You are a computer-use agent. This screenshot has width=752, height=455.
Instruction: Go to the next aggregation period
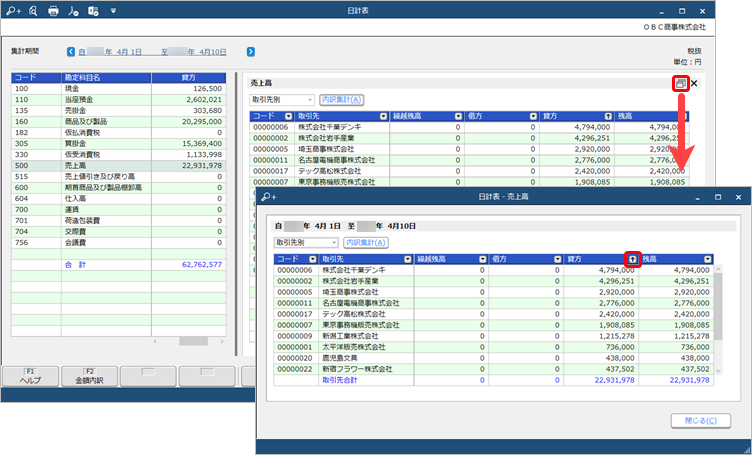tap(250, 52)
